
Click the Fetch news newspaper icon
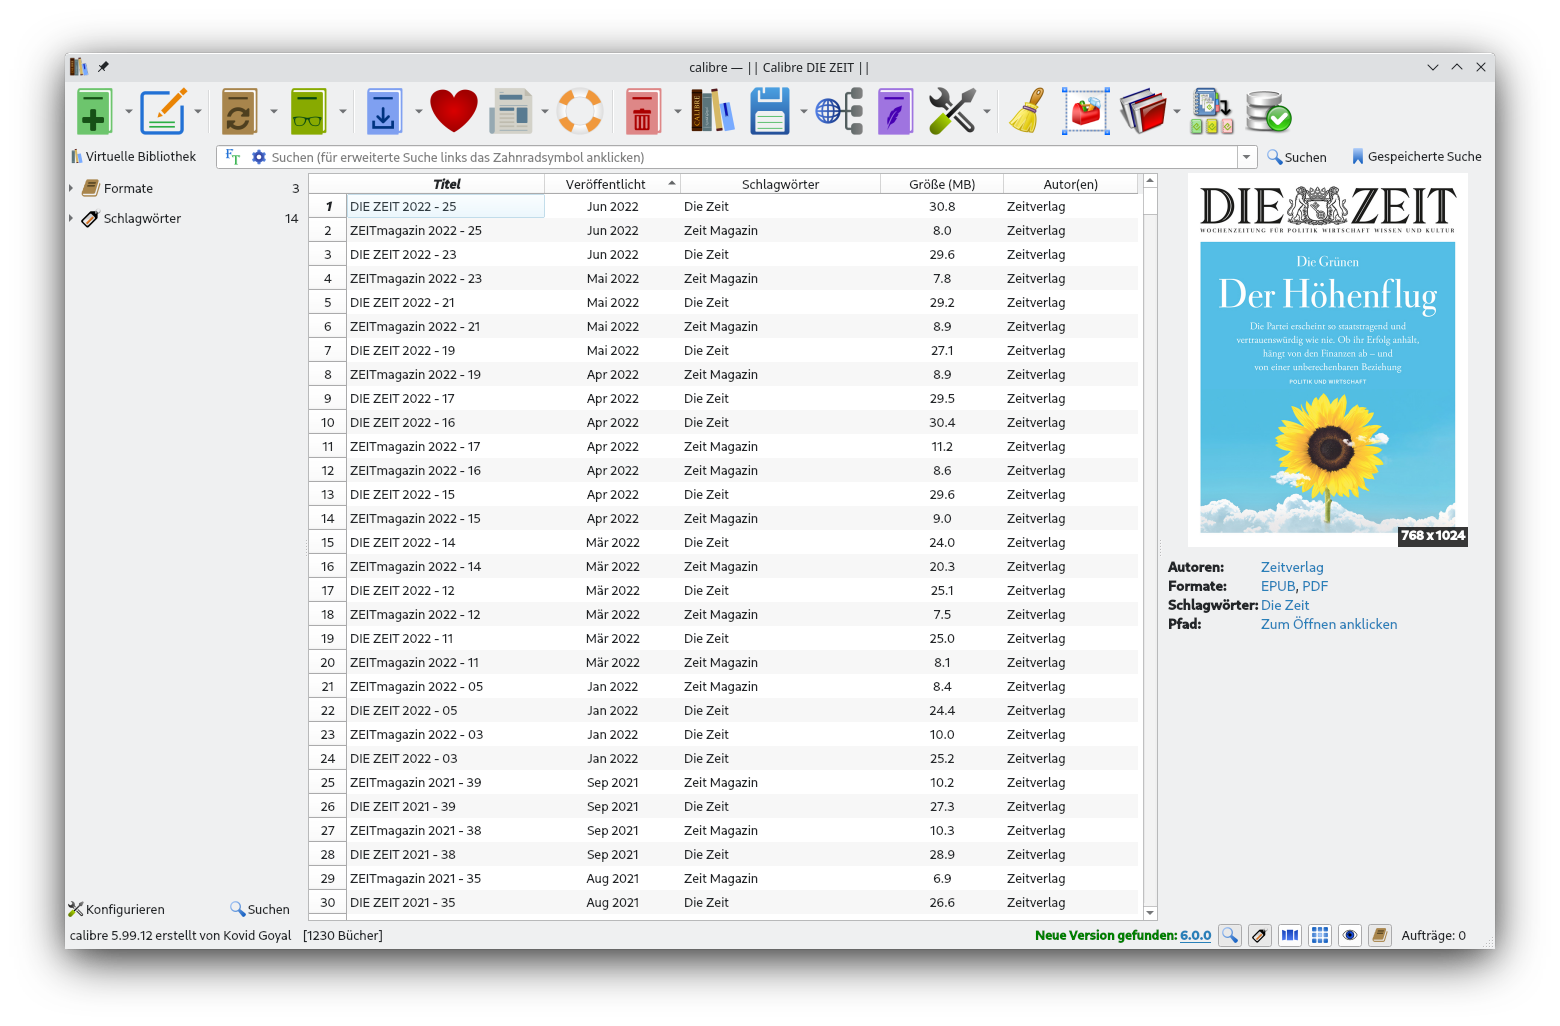pos(511,111)
